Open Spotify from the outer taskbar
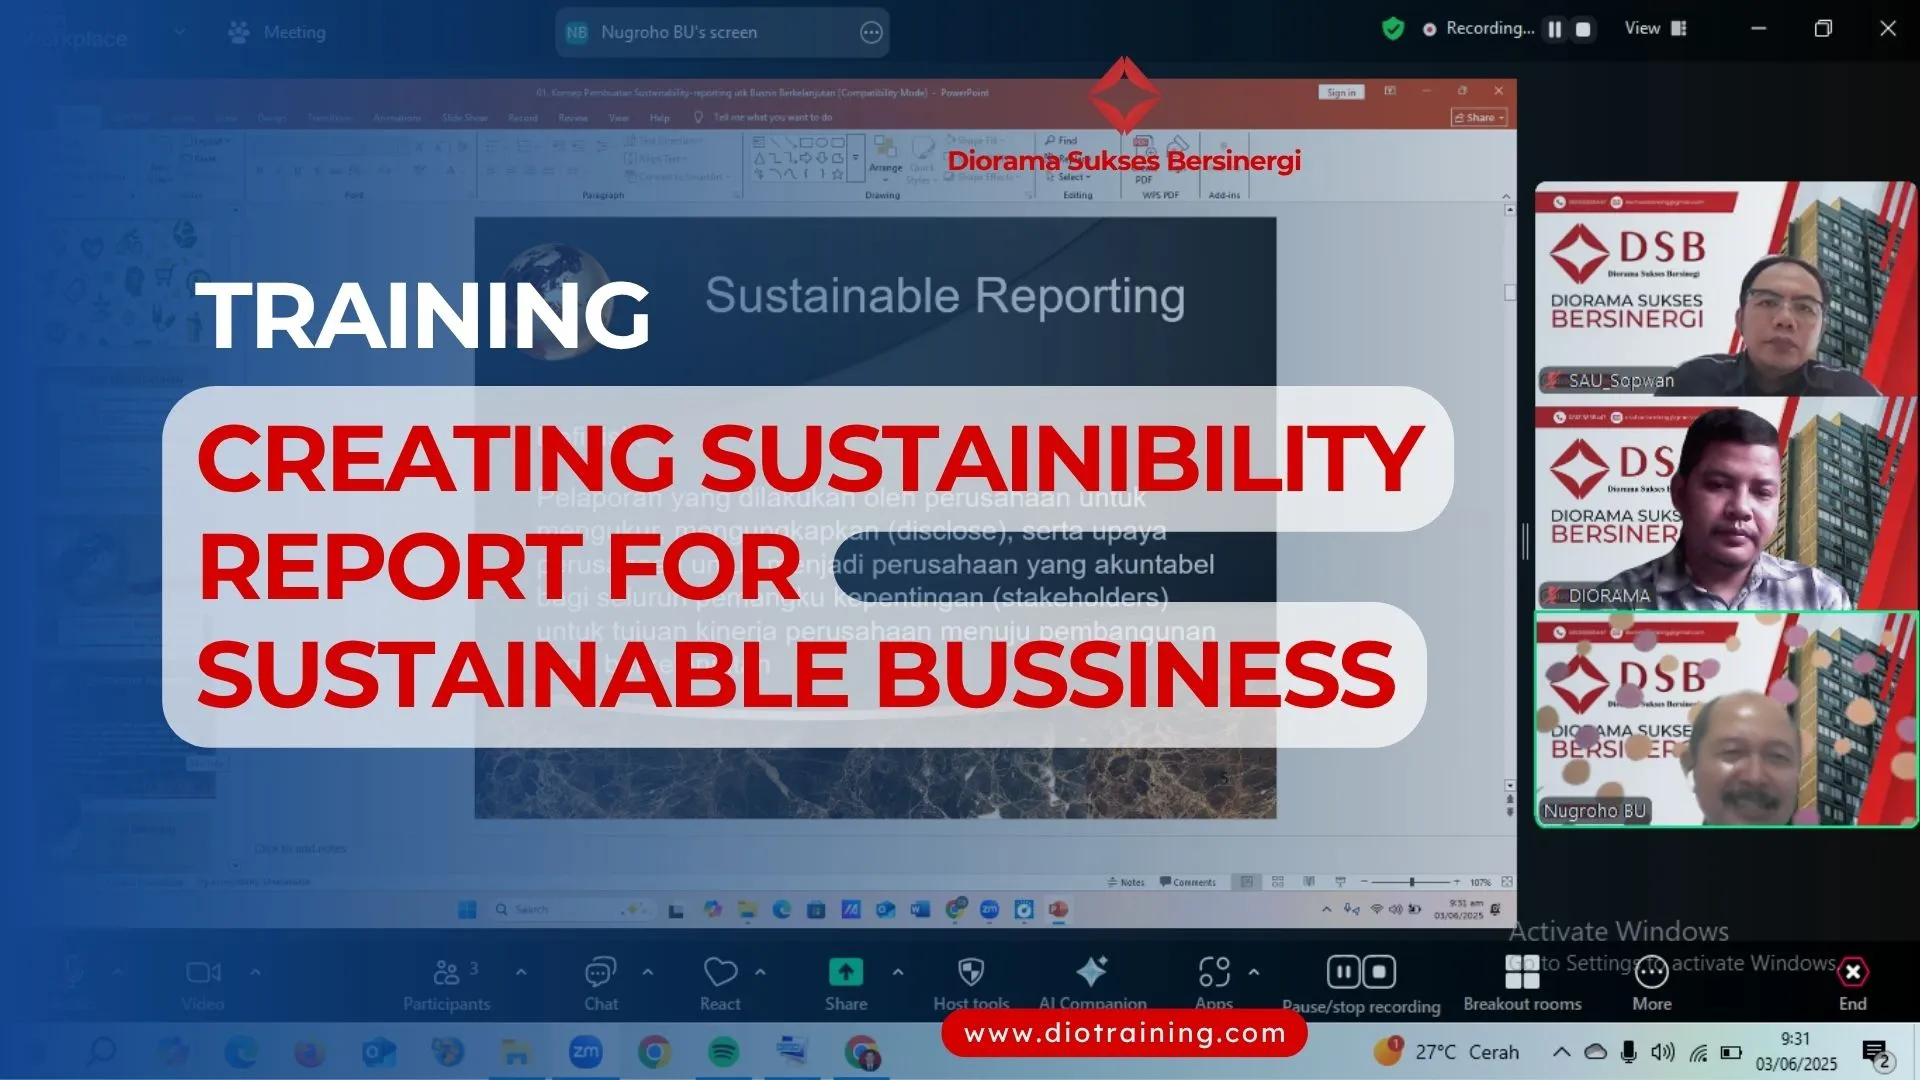 click(x=723, y=1052)
